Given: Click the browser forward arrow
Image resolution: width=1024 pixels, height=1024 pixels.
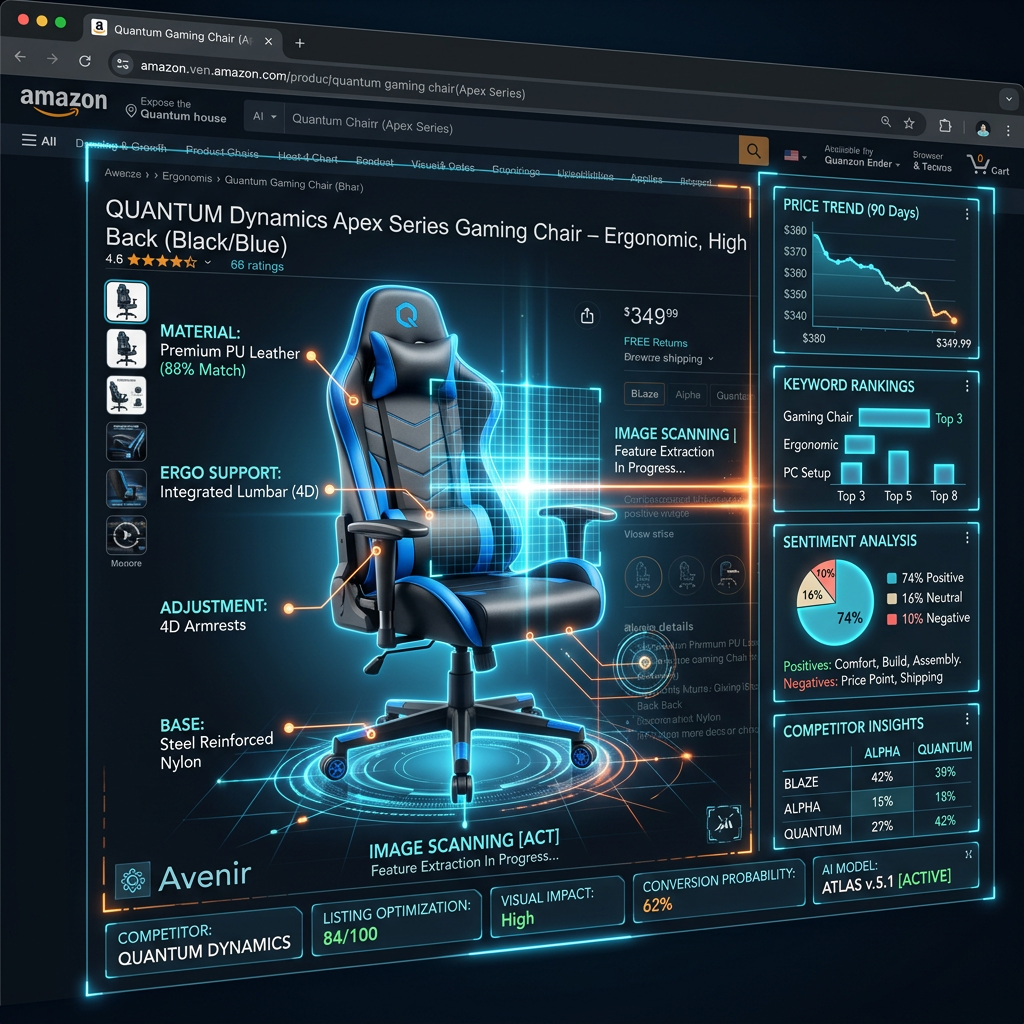Looking at the screenshot, I should 52,59.
